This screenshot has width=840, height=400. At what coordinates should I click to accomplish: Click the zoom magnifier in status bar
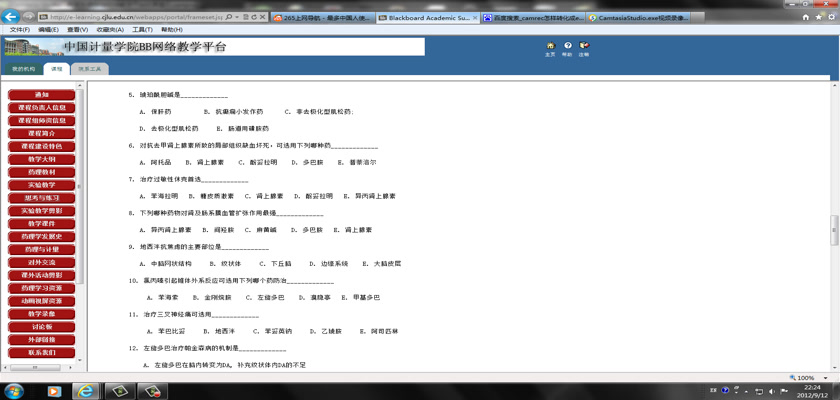point(793,378)
